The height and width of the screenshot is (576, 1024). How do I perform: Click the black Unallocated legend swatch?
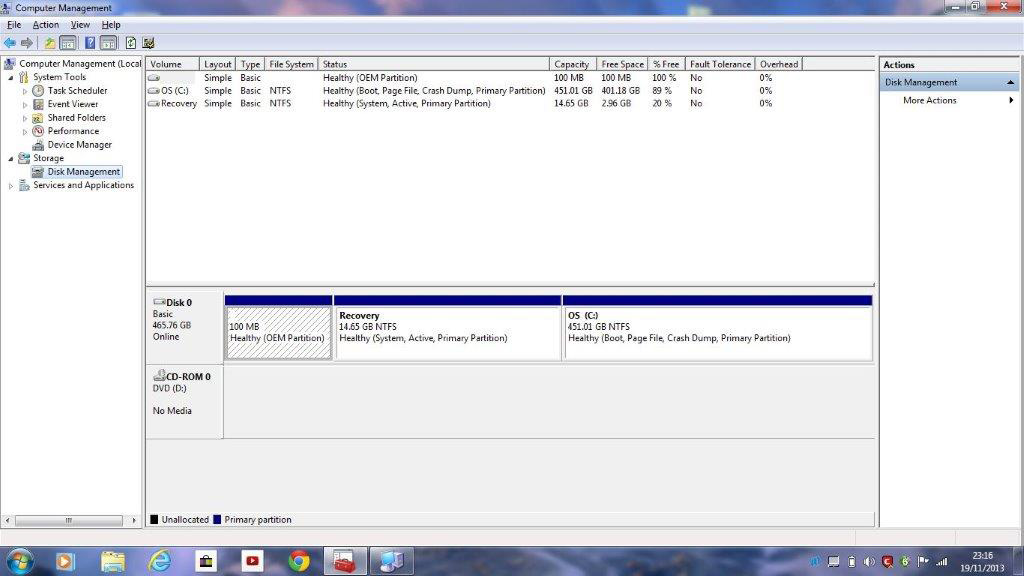point(154,520)
